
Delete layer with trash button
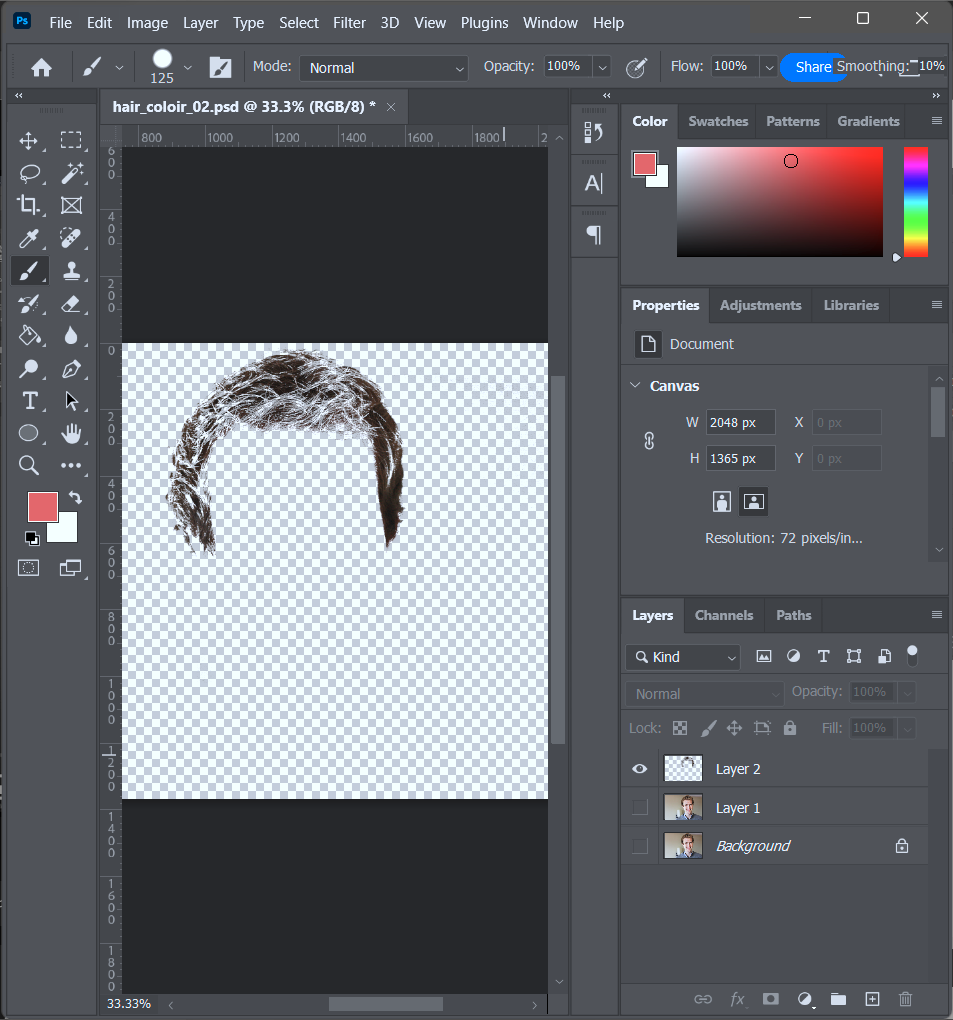[905, 999]
